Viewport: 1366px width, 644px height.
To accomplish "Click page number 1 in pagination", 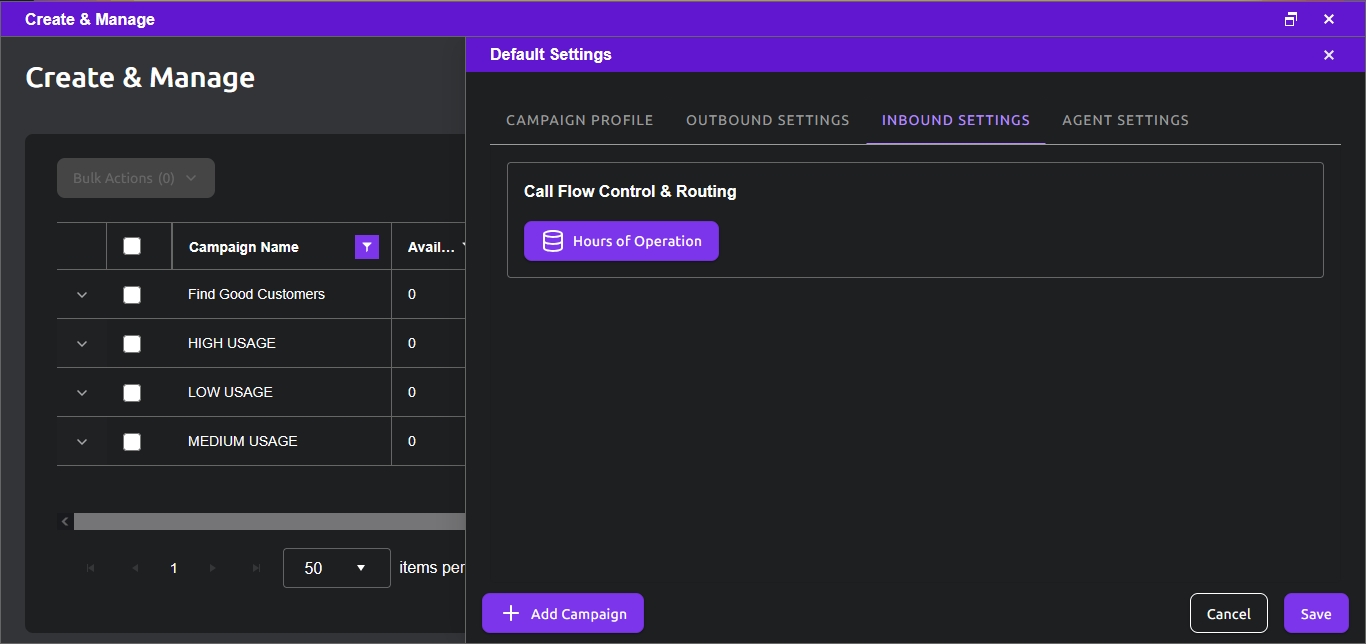I will 174,568.
